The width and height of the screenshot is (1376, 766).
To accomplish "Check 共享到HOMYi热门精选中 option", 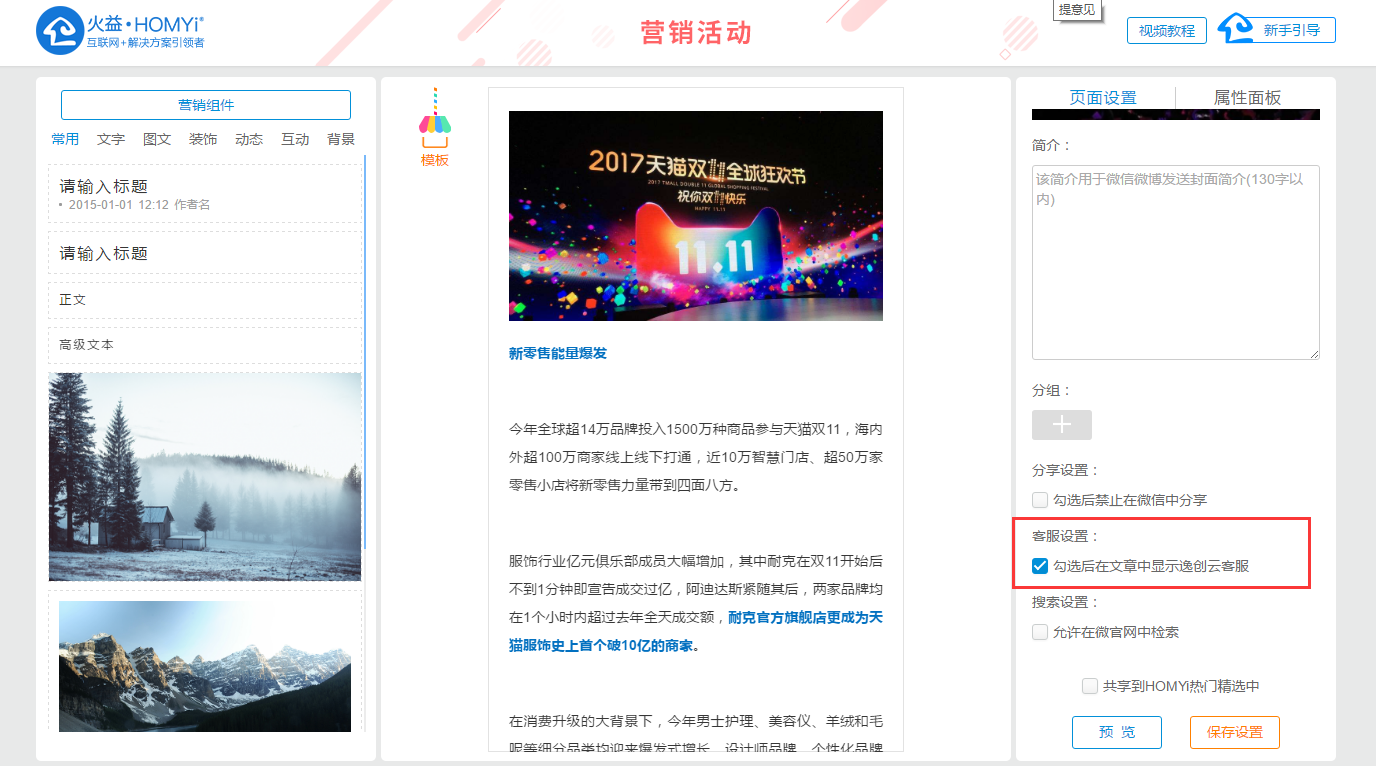I will tap(1090, 686).
